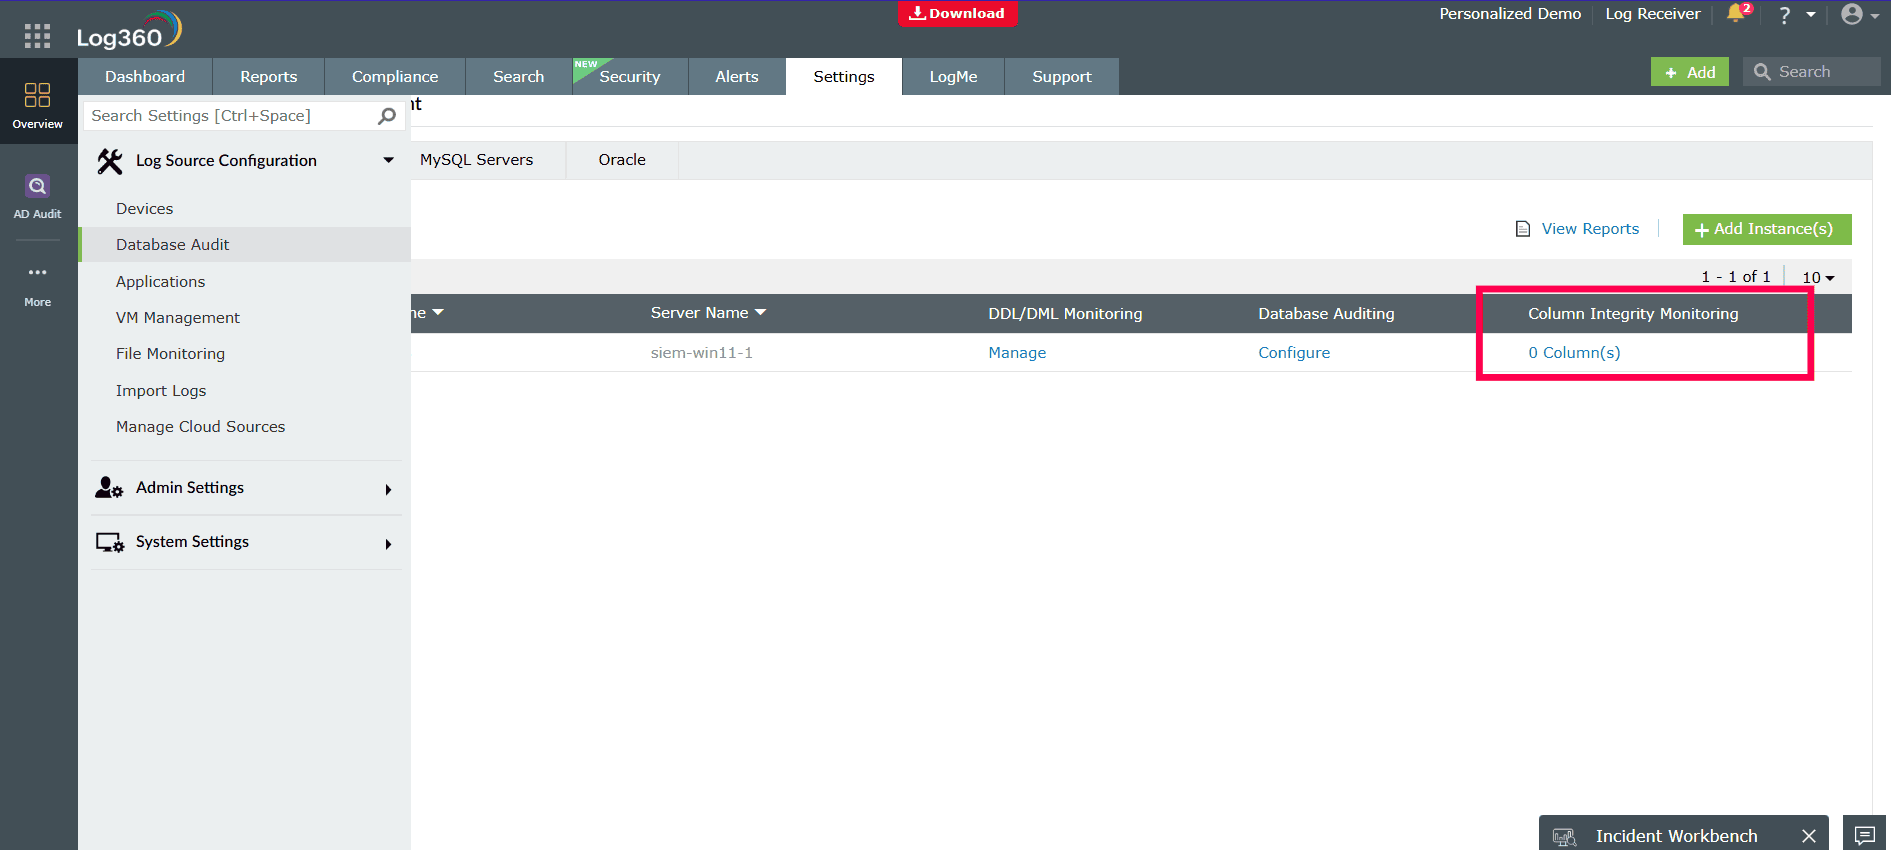Switch to the Oracle tab
Screen dimensions: 1891x850
(622, 160)
